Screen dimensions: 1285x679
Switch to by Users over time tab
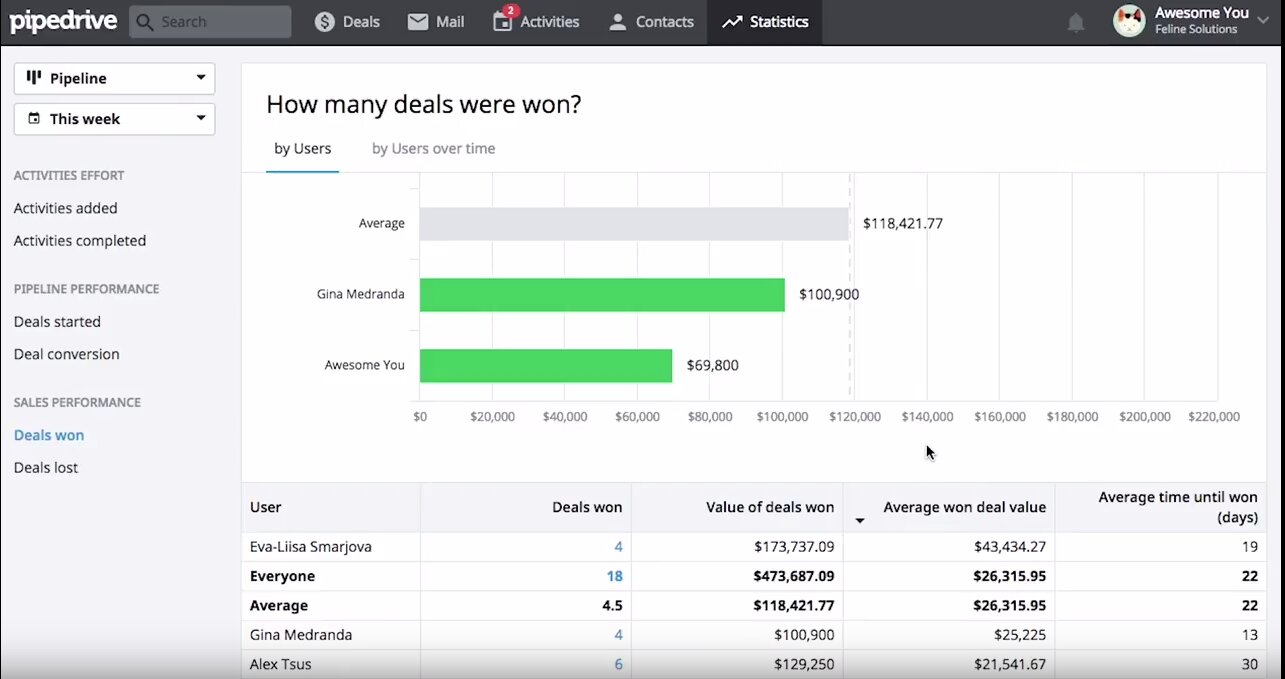(x=433, y=149)
